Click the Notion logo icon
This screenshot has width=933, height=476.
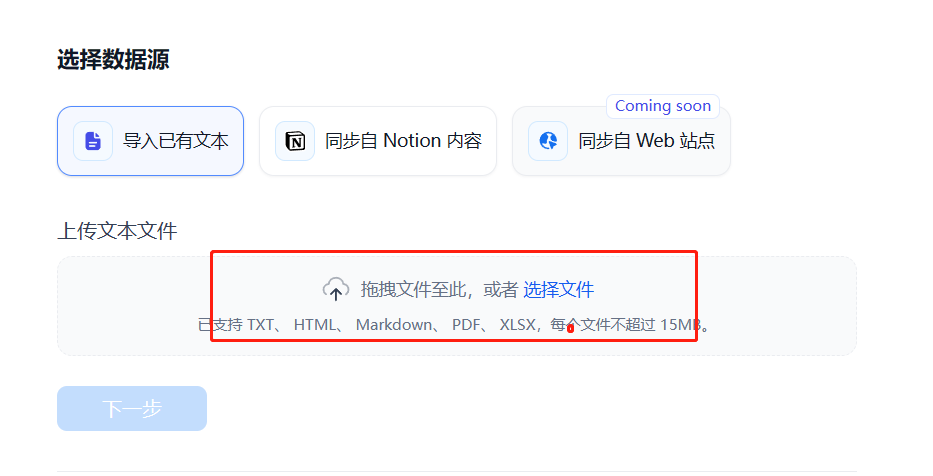click(x=295, y=141)
